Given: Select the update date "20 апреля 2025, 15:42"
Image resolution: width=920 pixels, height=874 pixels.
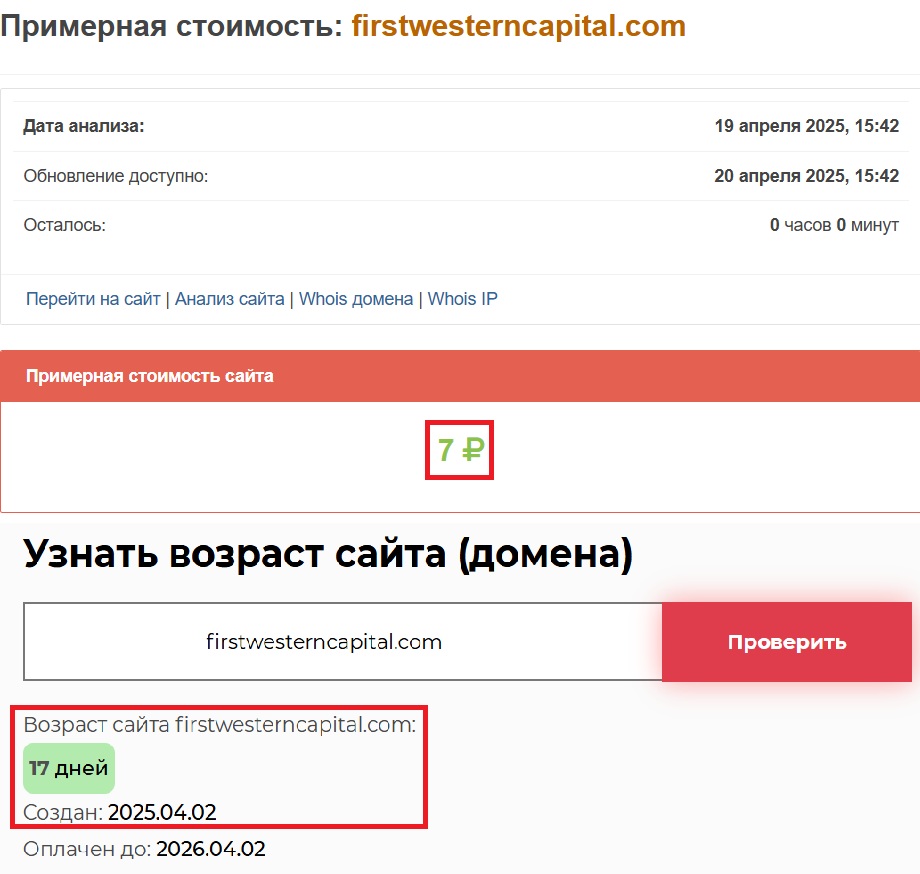Looking at the screenshot, I should click(x=806, y=176).
